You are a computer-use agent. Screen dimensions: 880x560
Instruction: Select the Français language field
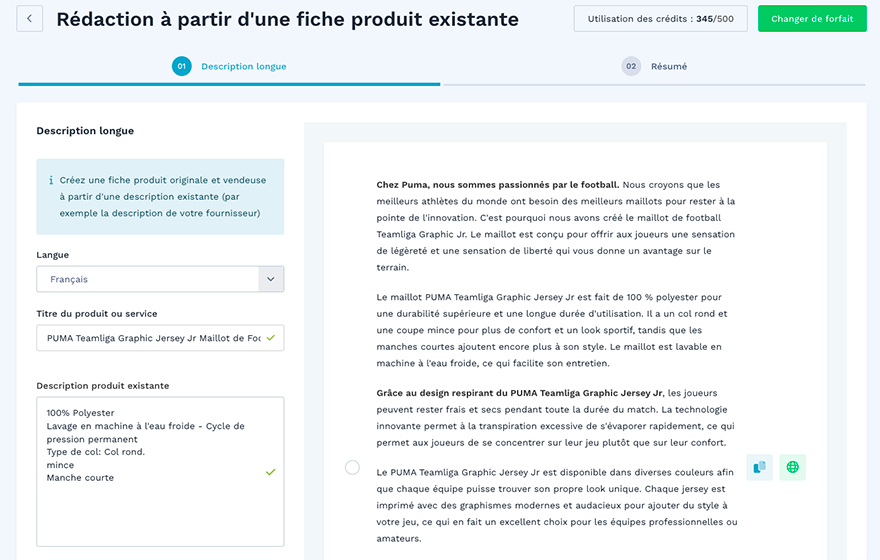160,279
